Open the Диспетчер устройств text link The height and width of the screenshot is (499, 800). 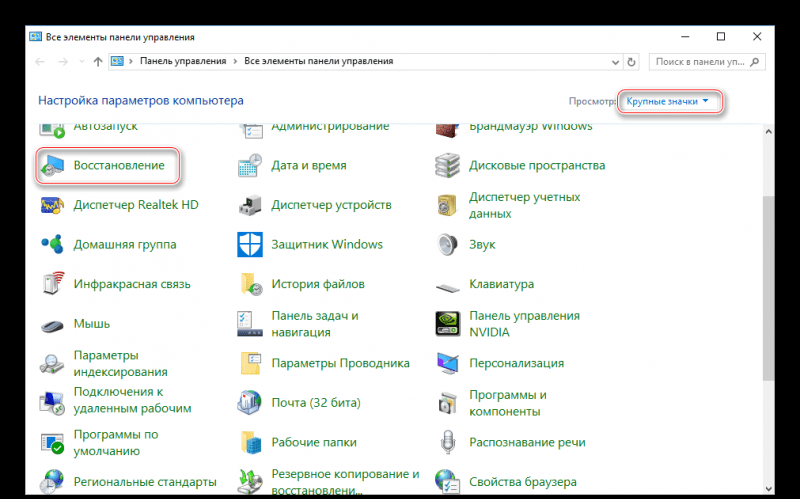click(x=331, y=205)
